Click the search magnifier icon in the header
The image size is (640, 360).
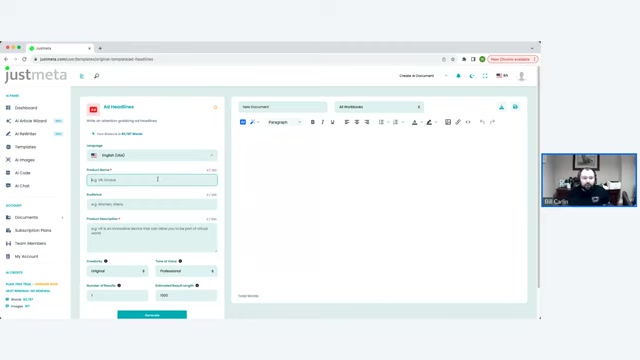tap(96, 76)
